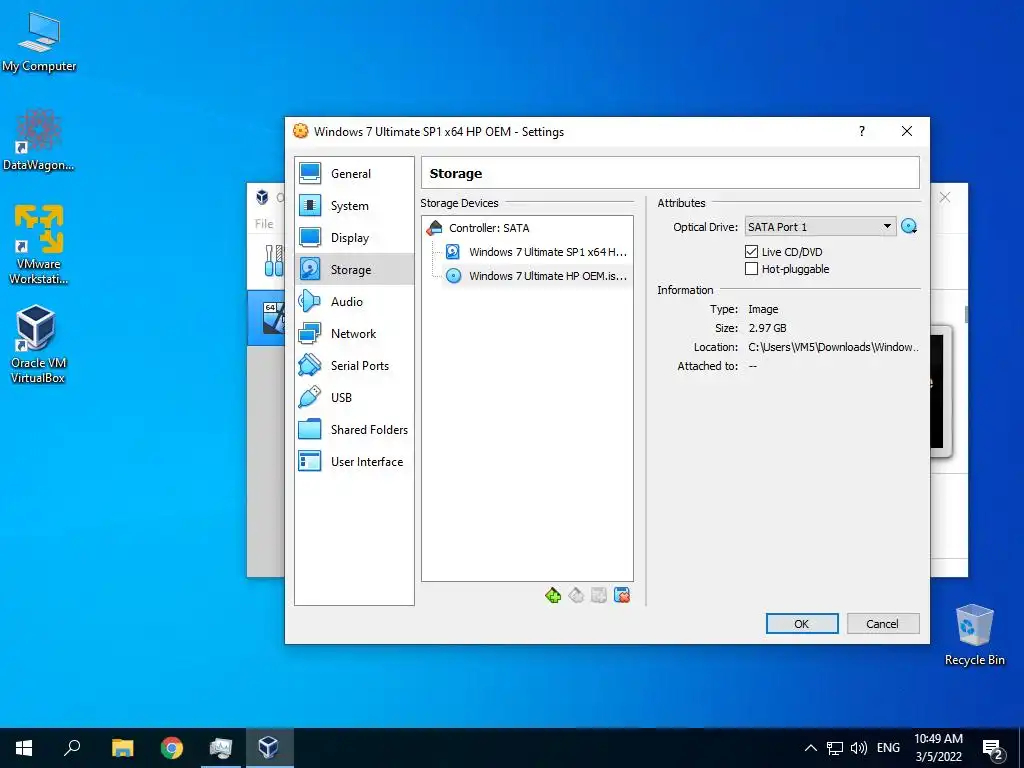Click the ENG language indicator
This screenshot has height=768, width=1024.
click(x=888, y=748)
